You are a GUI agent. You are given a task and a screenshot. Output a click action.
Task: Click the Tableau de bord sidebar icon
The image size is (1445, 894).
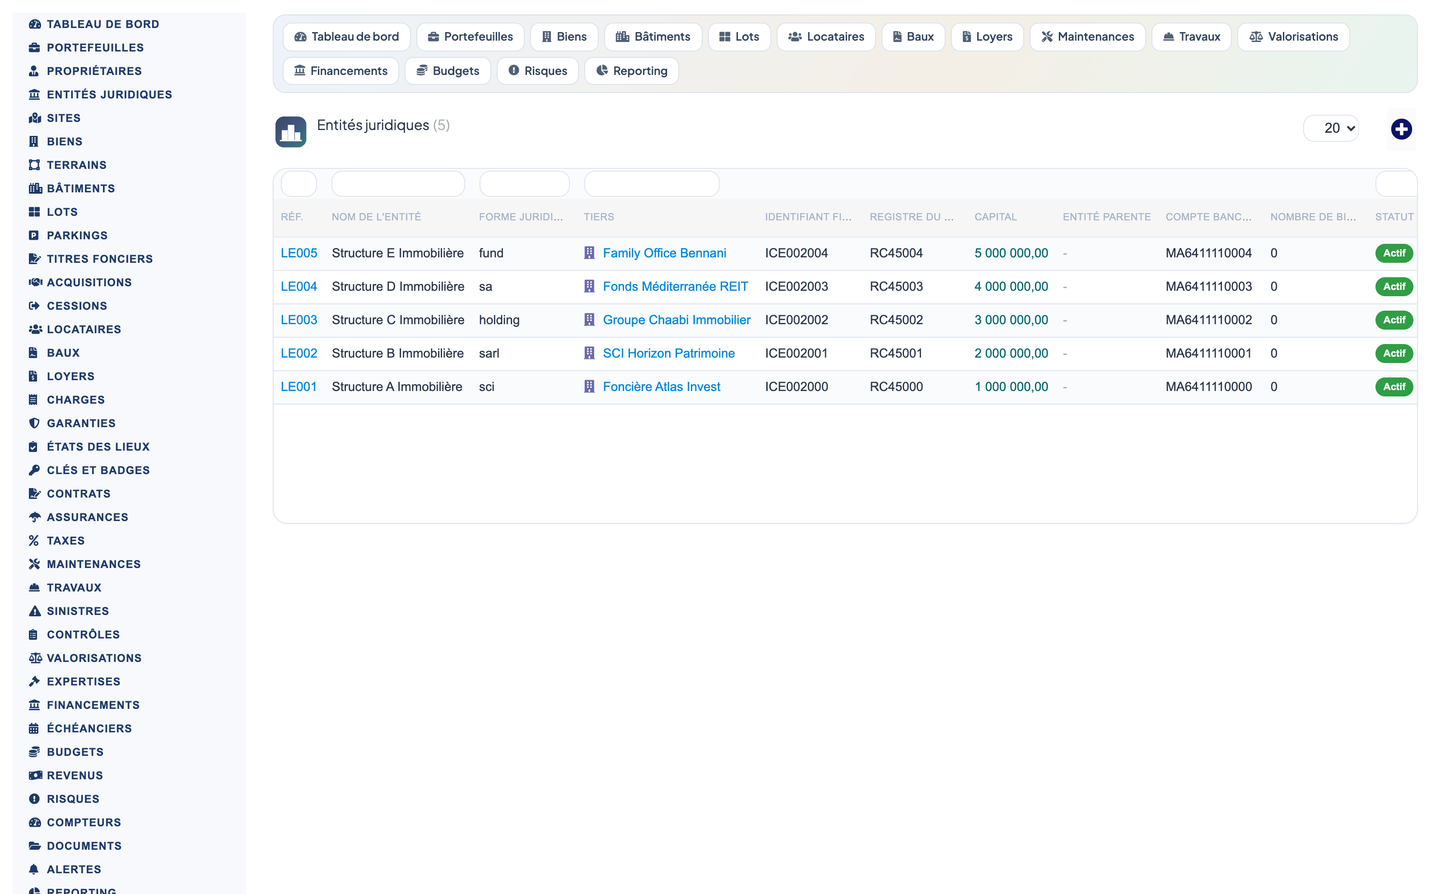point(35,24)
